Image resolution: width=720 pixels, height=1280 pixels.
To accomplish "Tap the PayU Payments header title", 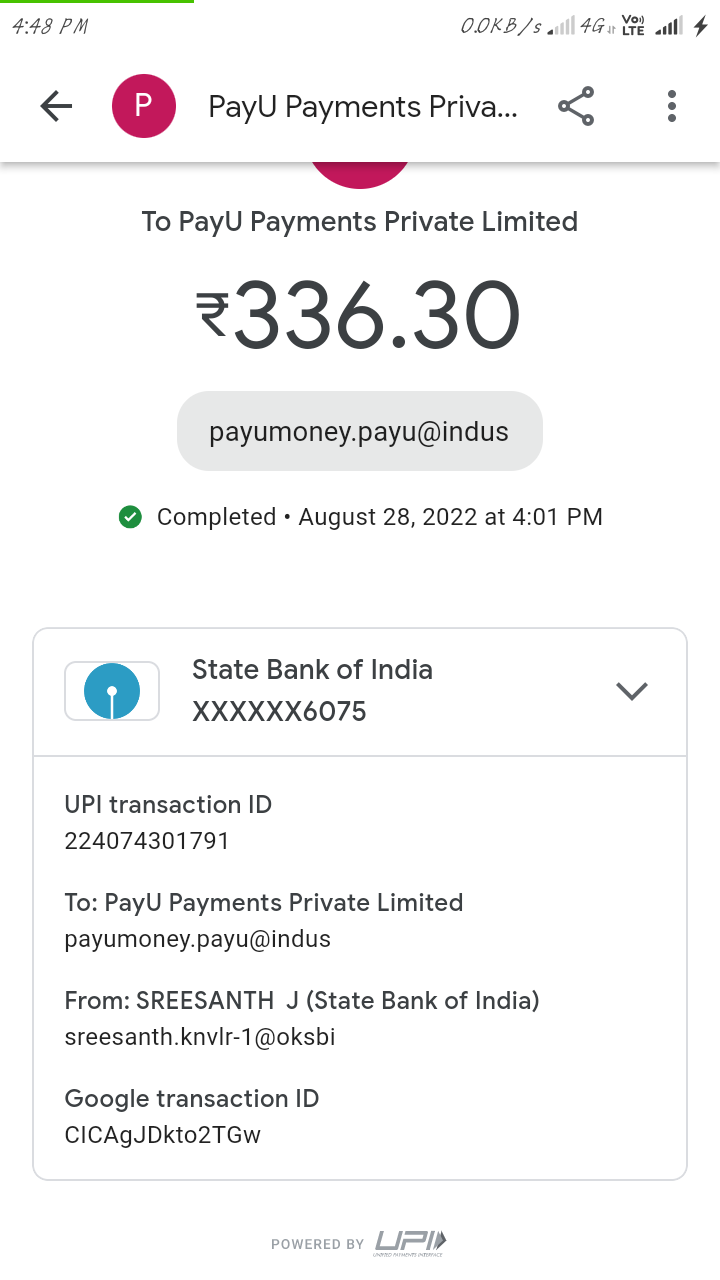I will 363,106.
